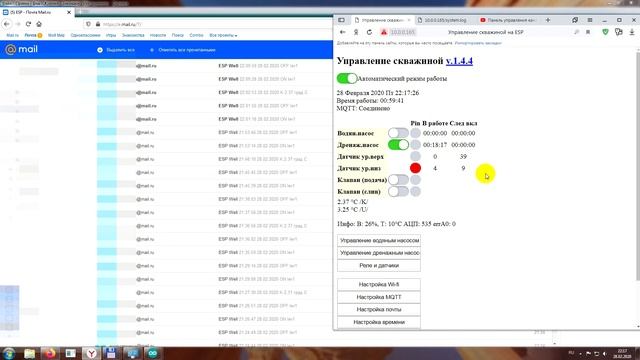Open version link v.1.4.4
Viewport: 640px width, 360px height.
(x=459, y=61)
